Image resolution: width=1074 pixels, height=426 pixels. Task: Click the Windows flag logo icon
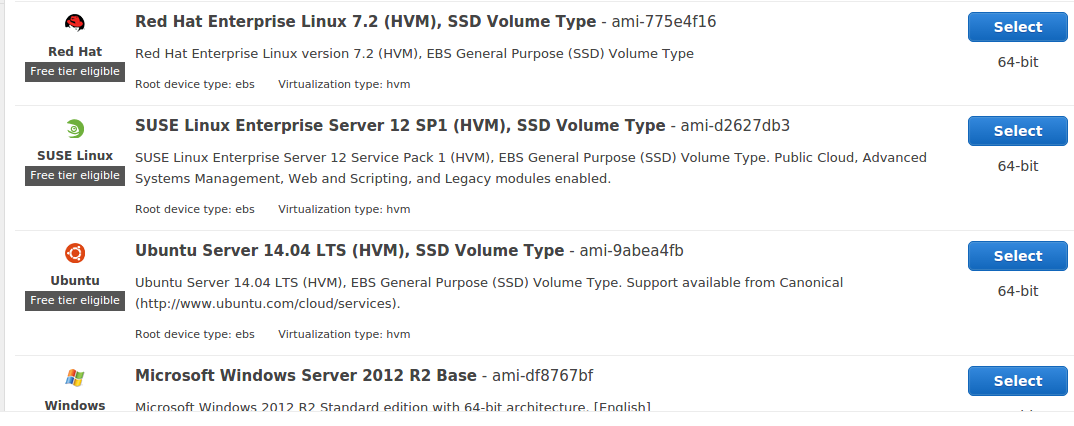pyautogui.click(x=75, y=377)
